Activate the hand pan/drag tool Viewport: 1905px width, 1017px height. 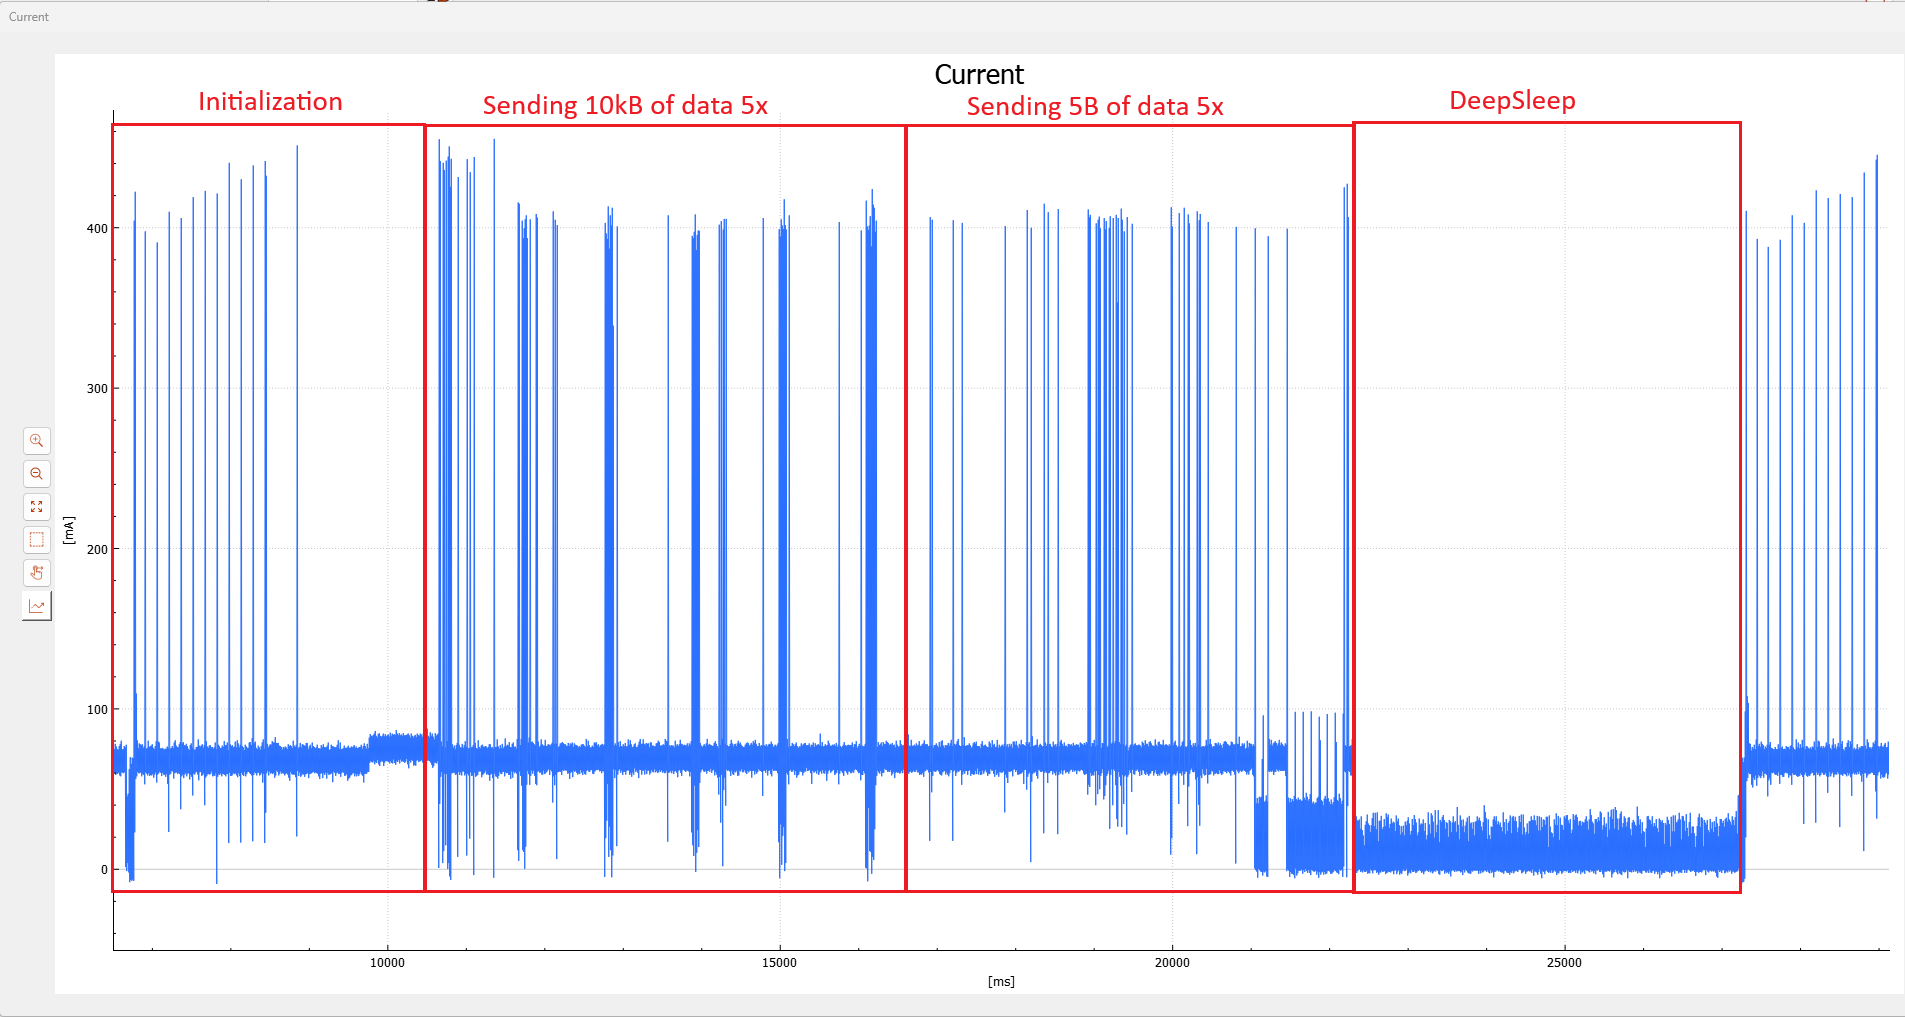point(37,573)
